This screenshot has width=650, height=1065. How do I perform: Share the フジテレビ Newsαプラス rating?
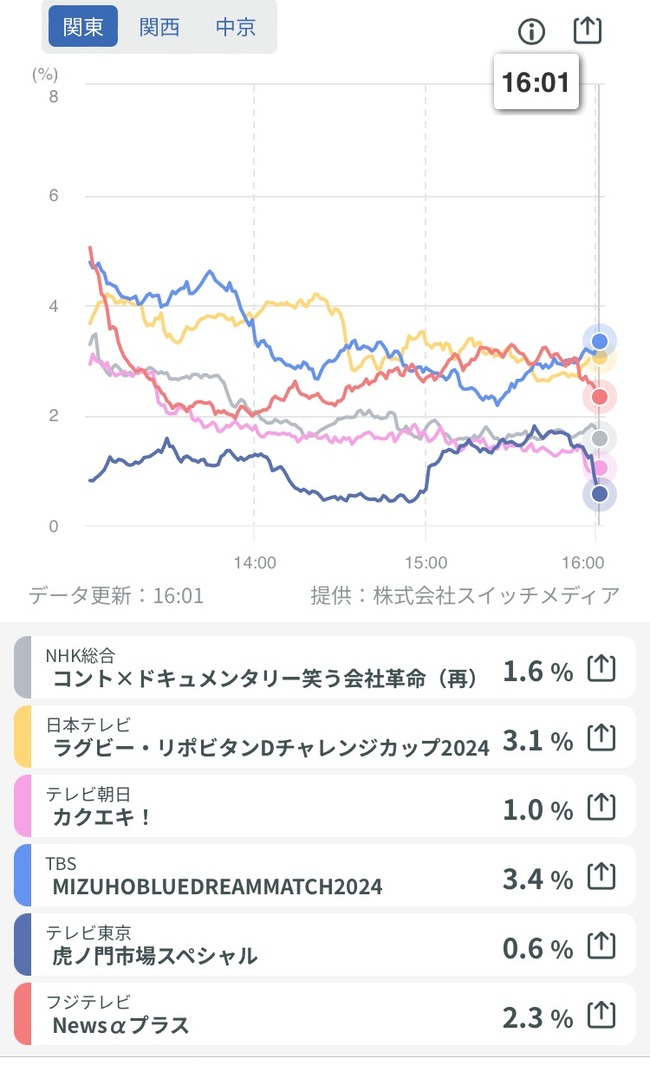click(601, 1015)
